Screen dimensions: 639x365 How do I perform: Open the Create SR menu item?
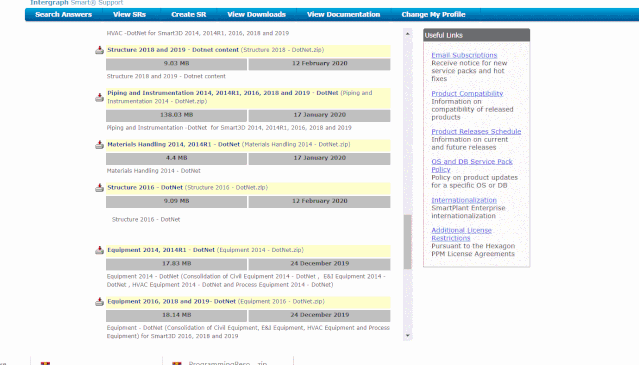[x=188, y=15]
